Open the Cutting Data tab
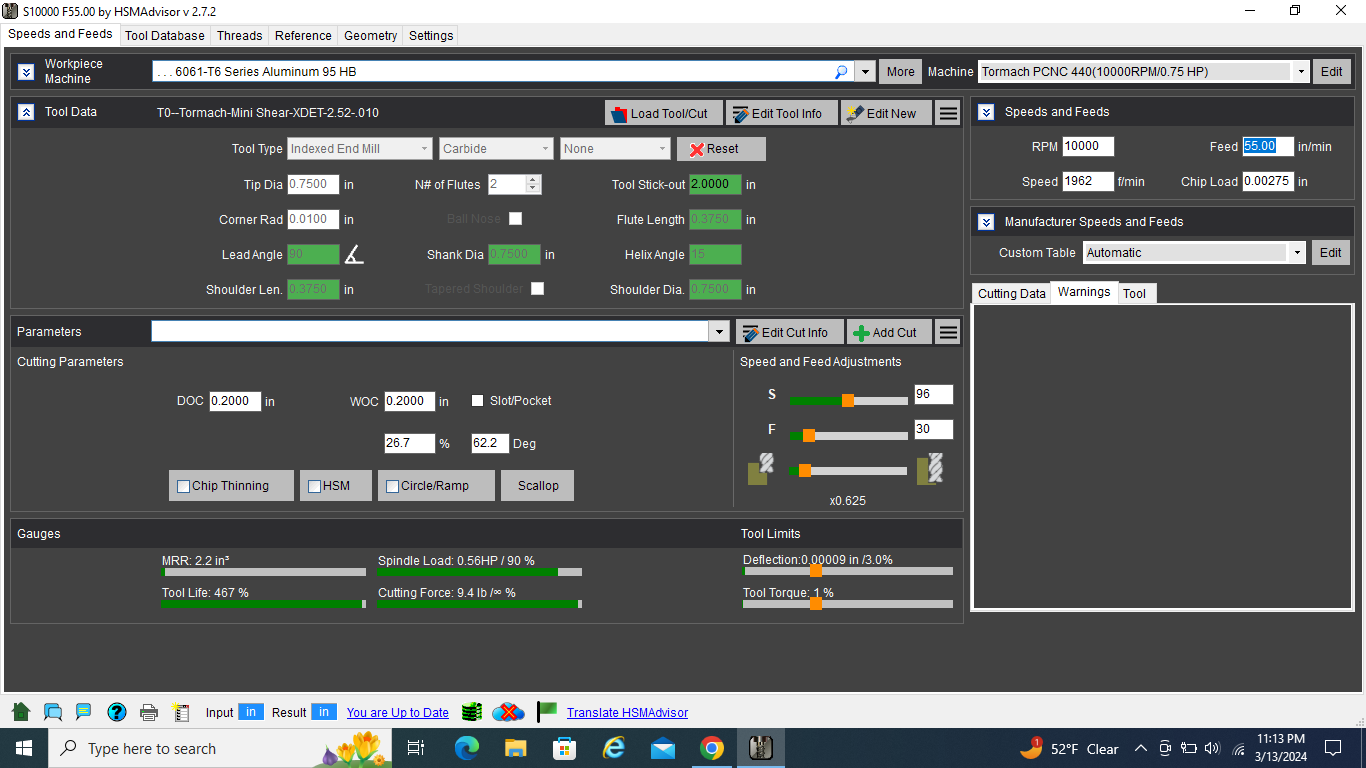 [x=1011, y=293]
